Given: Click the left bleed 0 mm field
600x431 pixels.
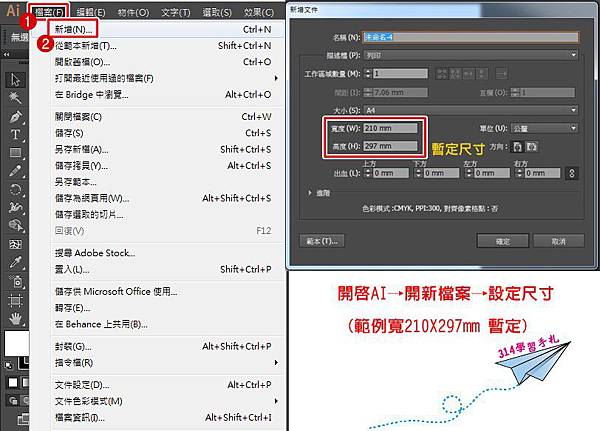Looking at the screenshot, I should 492,173.
